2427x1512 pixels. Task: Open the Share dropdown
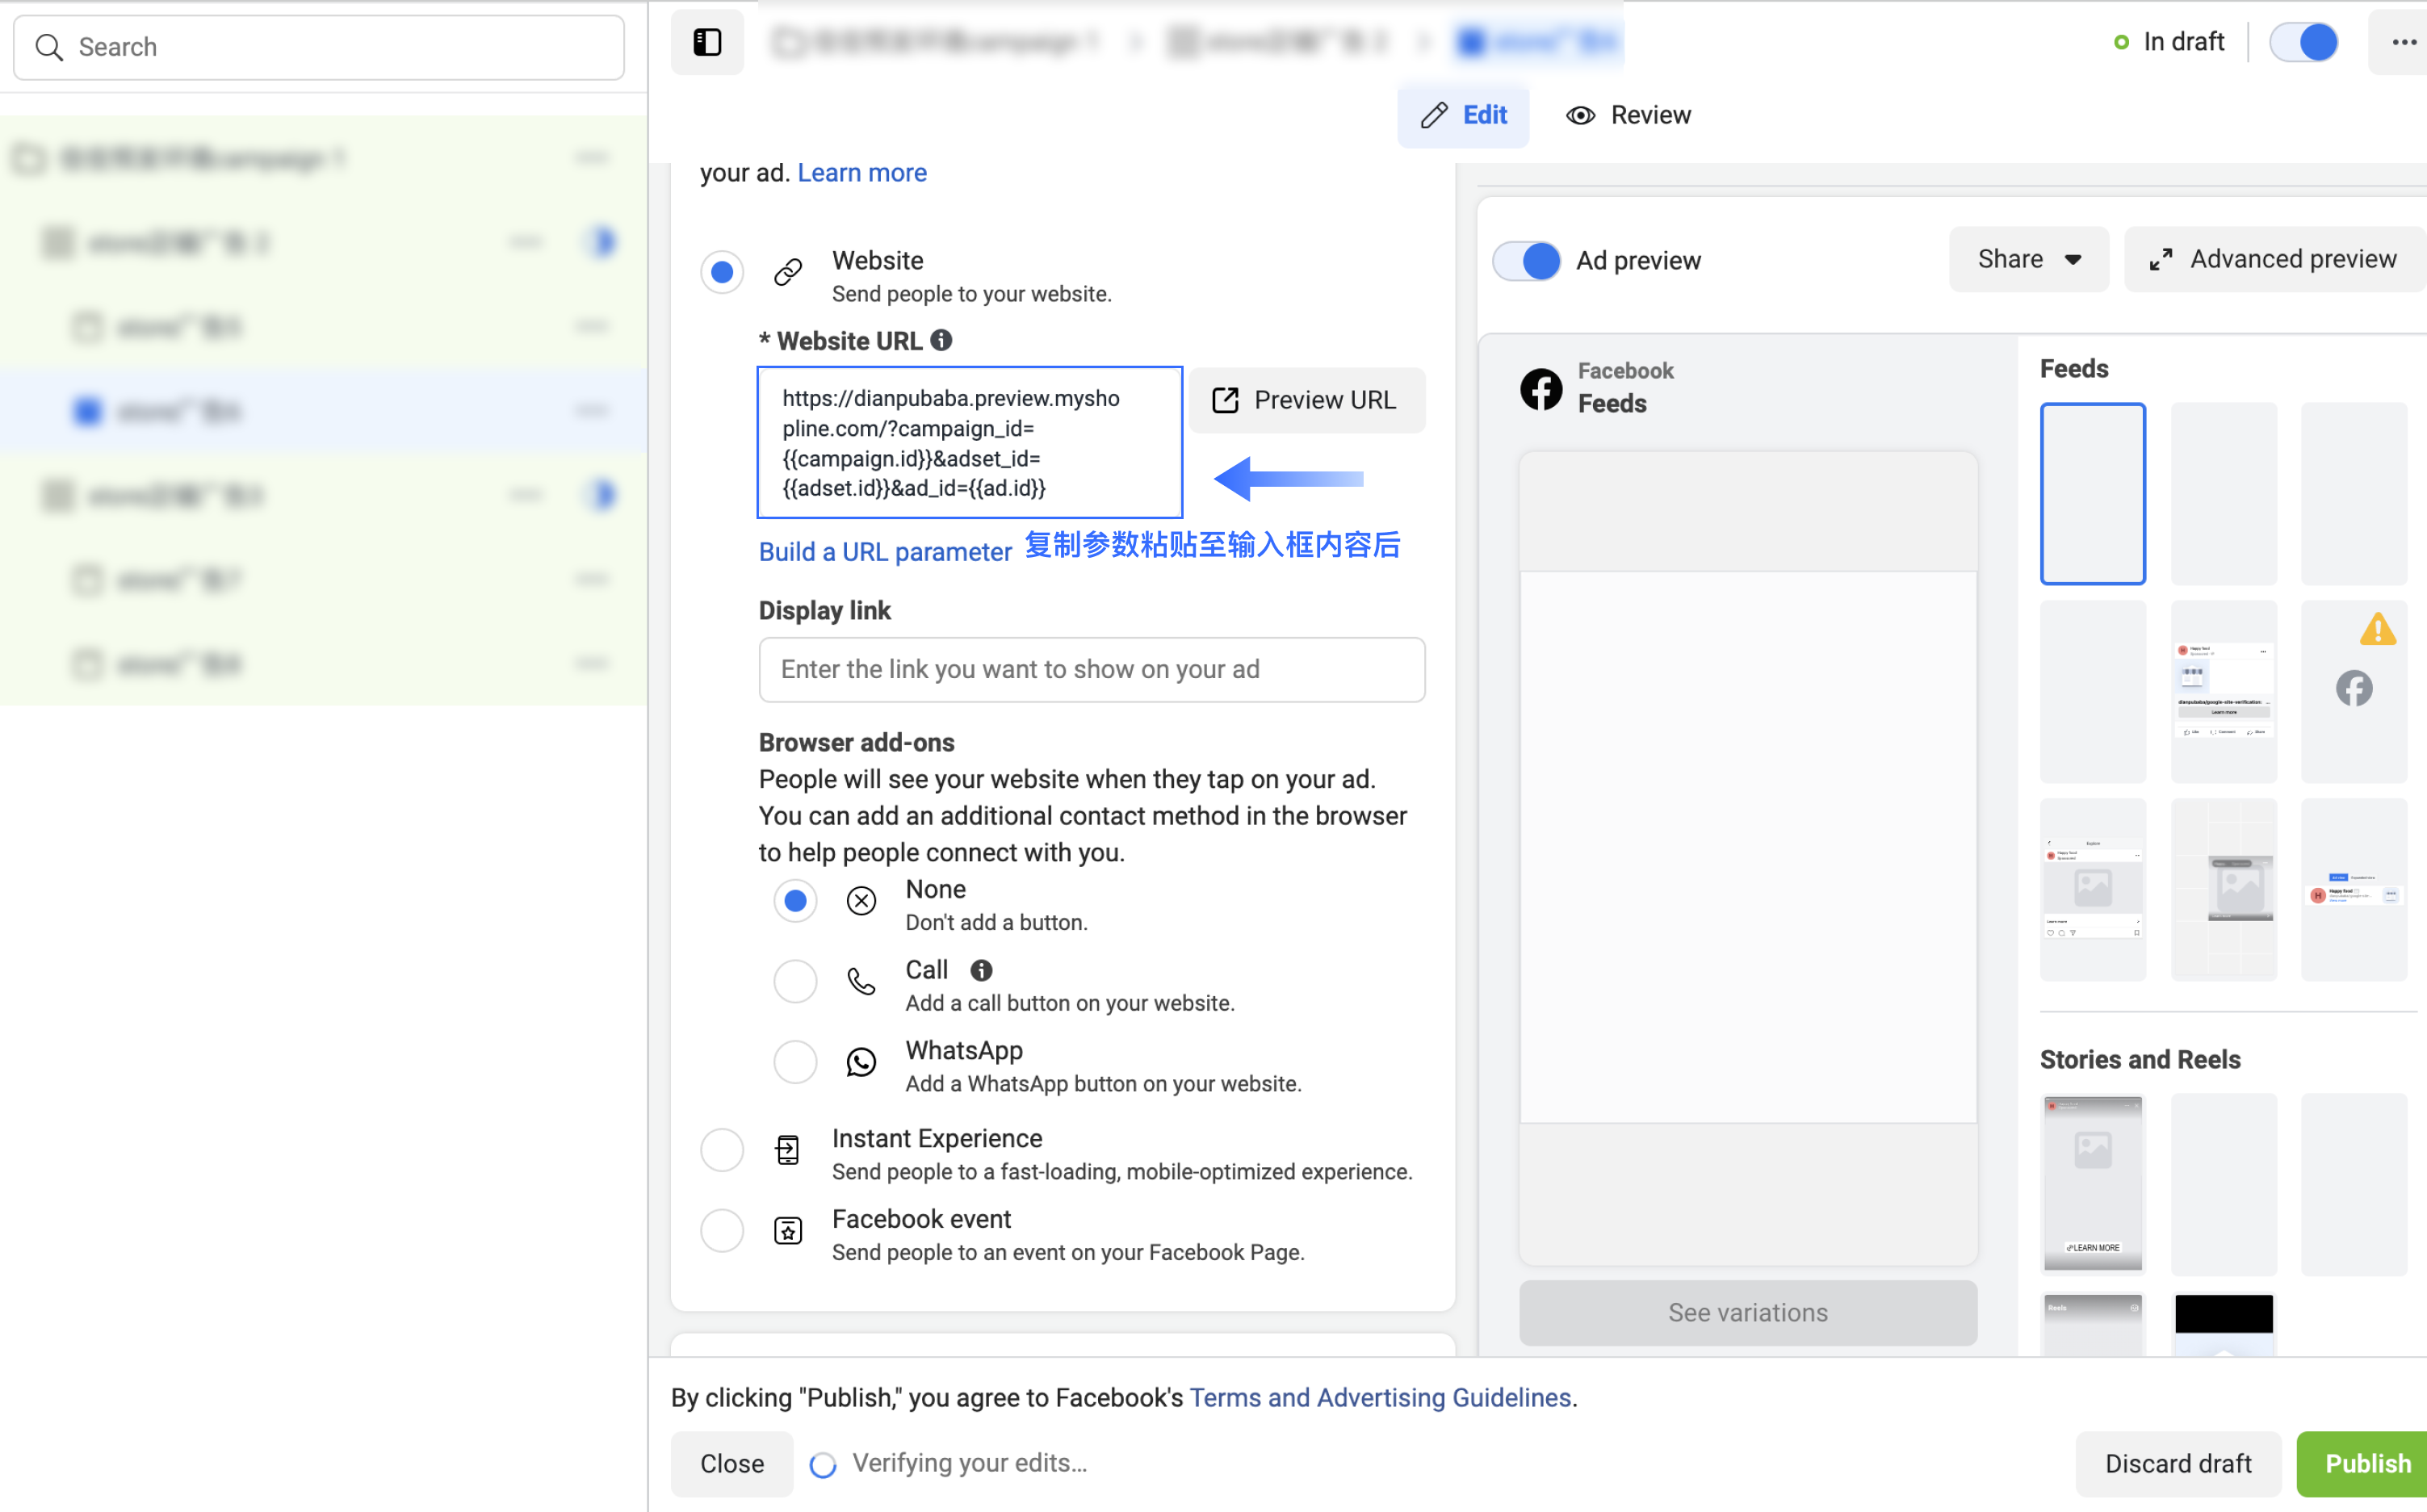(2028, 260)
